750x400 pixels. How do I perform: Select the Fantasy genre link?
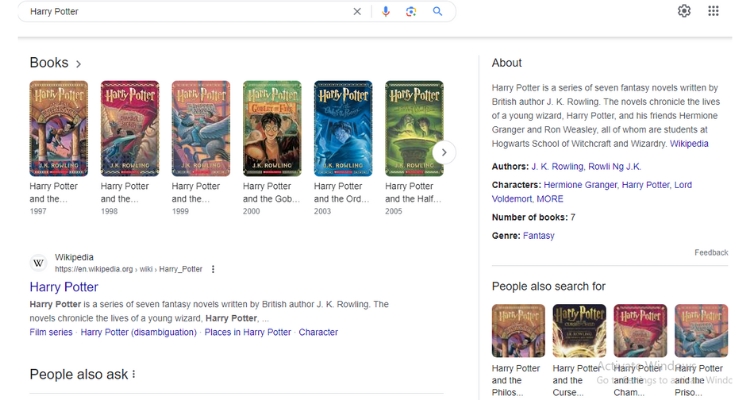538,236
